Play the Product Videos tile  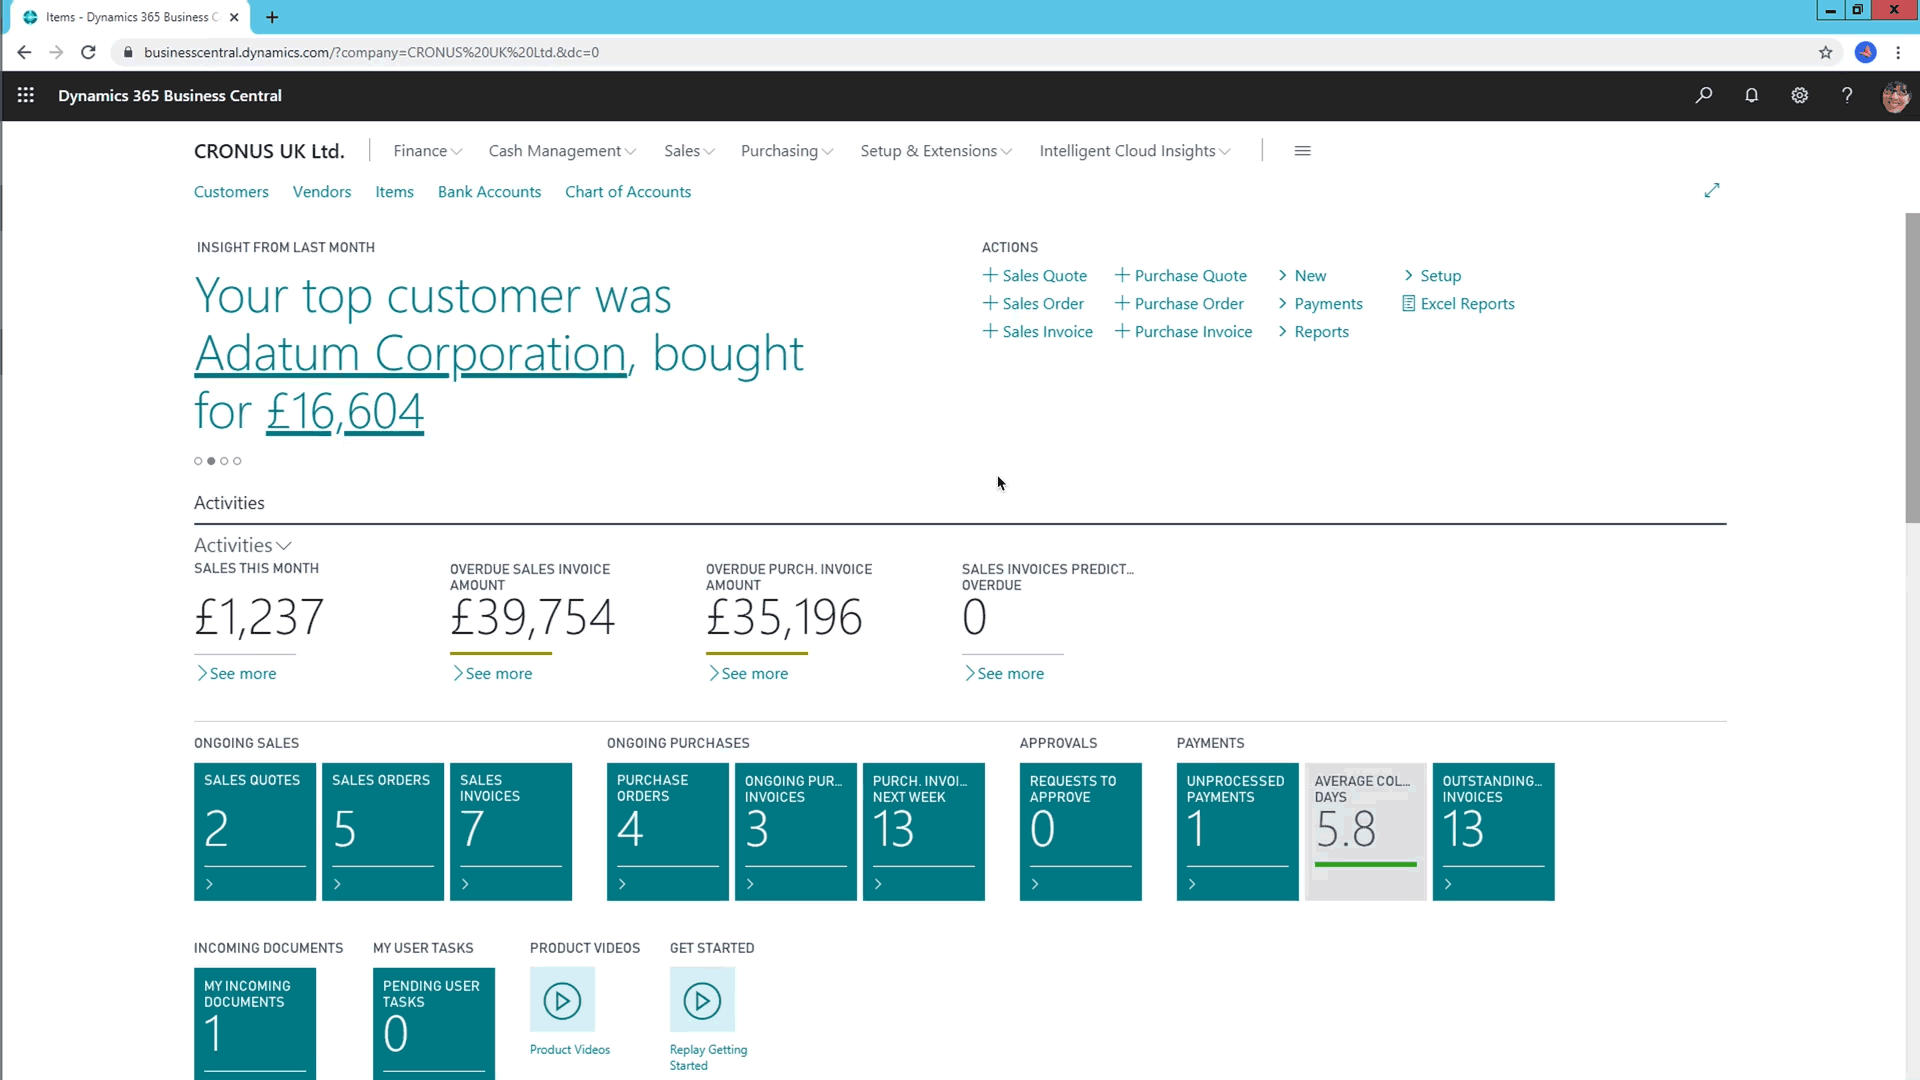[562, 1000]
